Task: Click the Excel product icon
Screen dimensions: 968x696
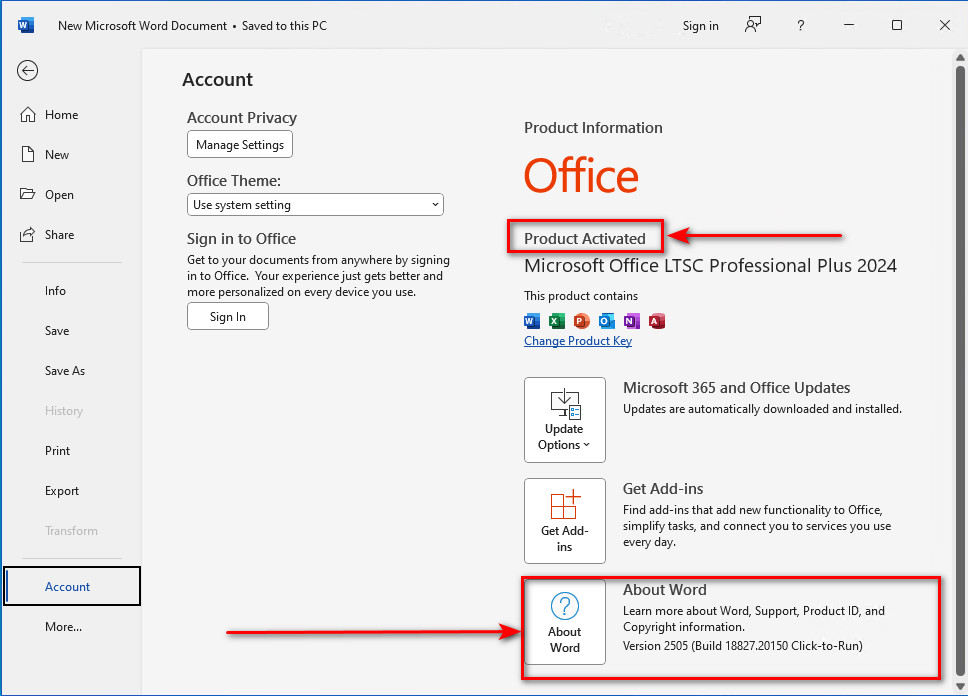Action: point(557,321)
